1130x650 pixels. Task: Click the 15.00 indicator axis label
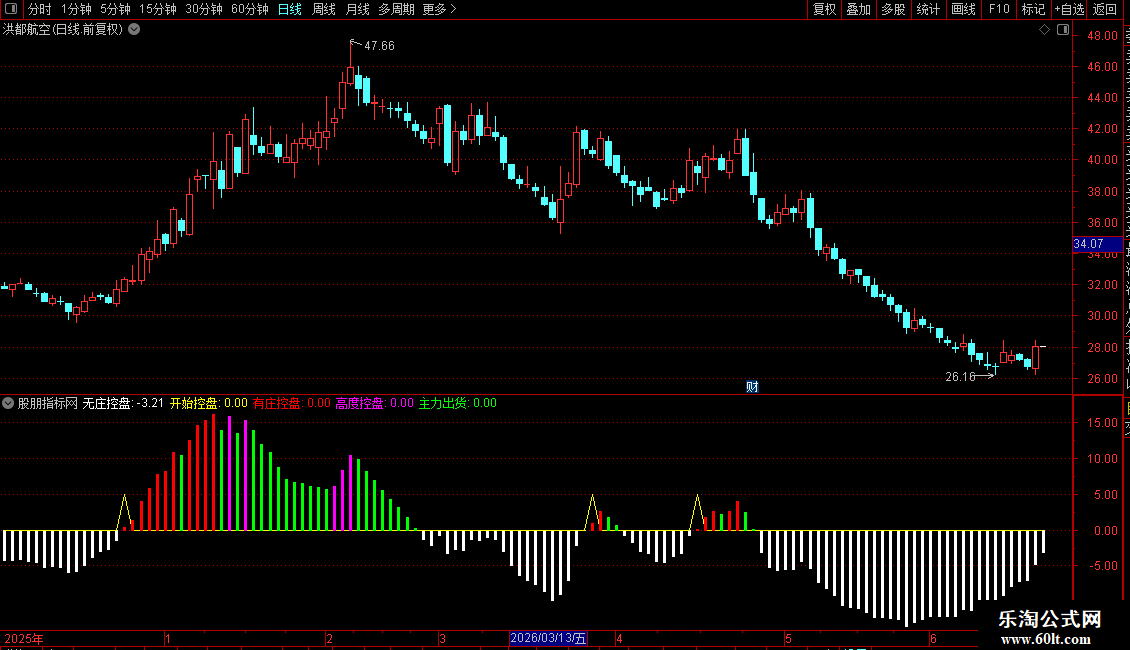pos(1102,423)
